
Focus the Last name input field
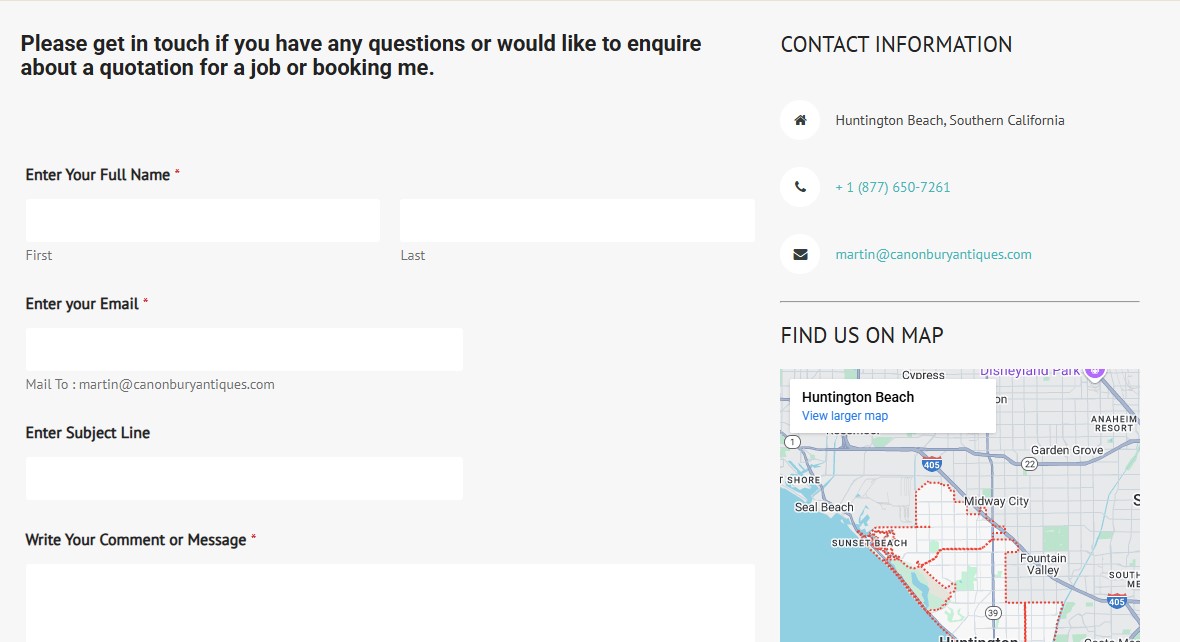point(577,220)
